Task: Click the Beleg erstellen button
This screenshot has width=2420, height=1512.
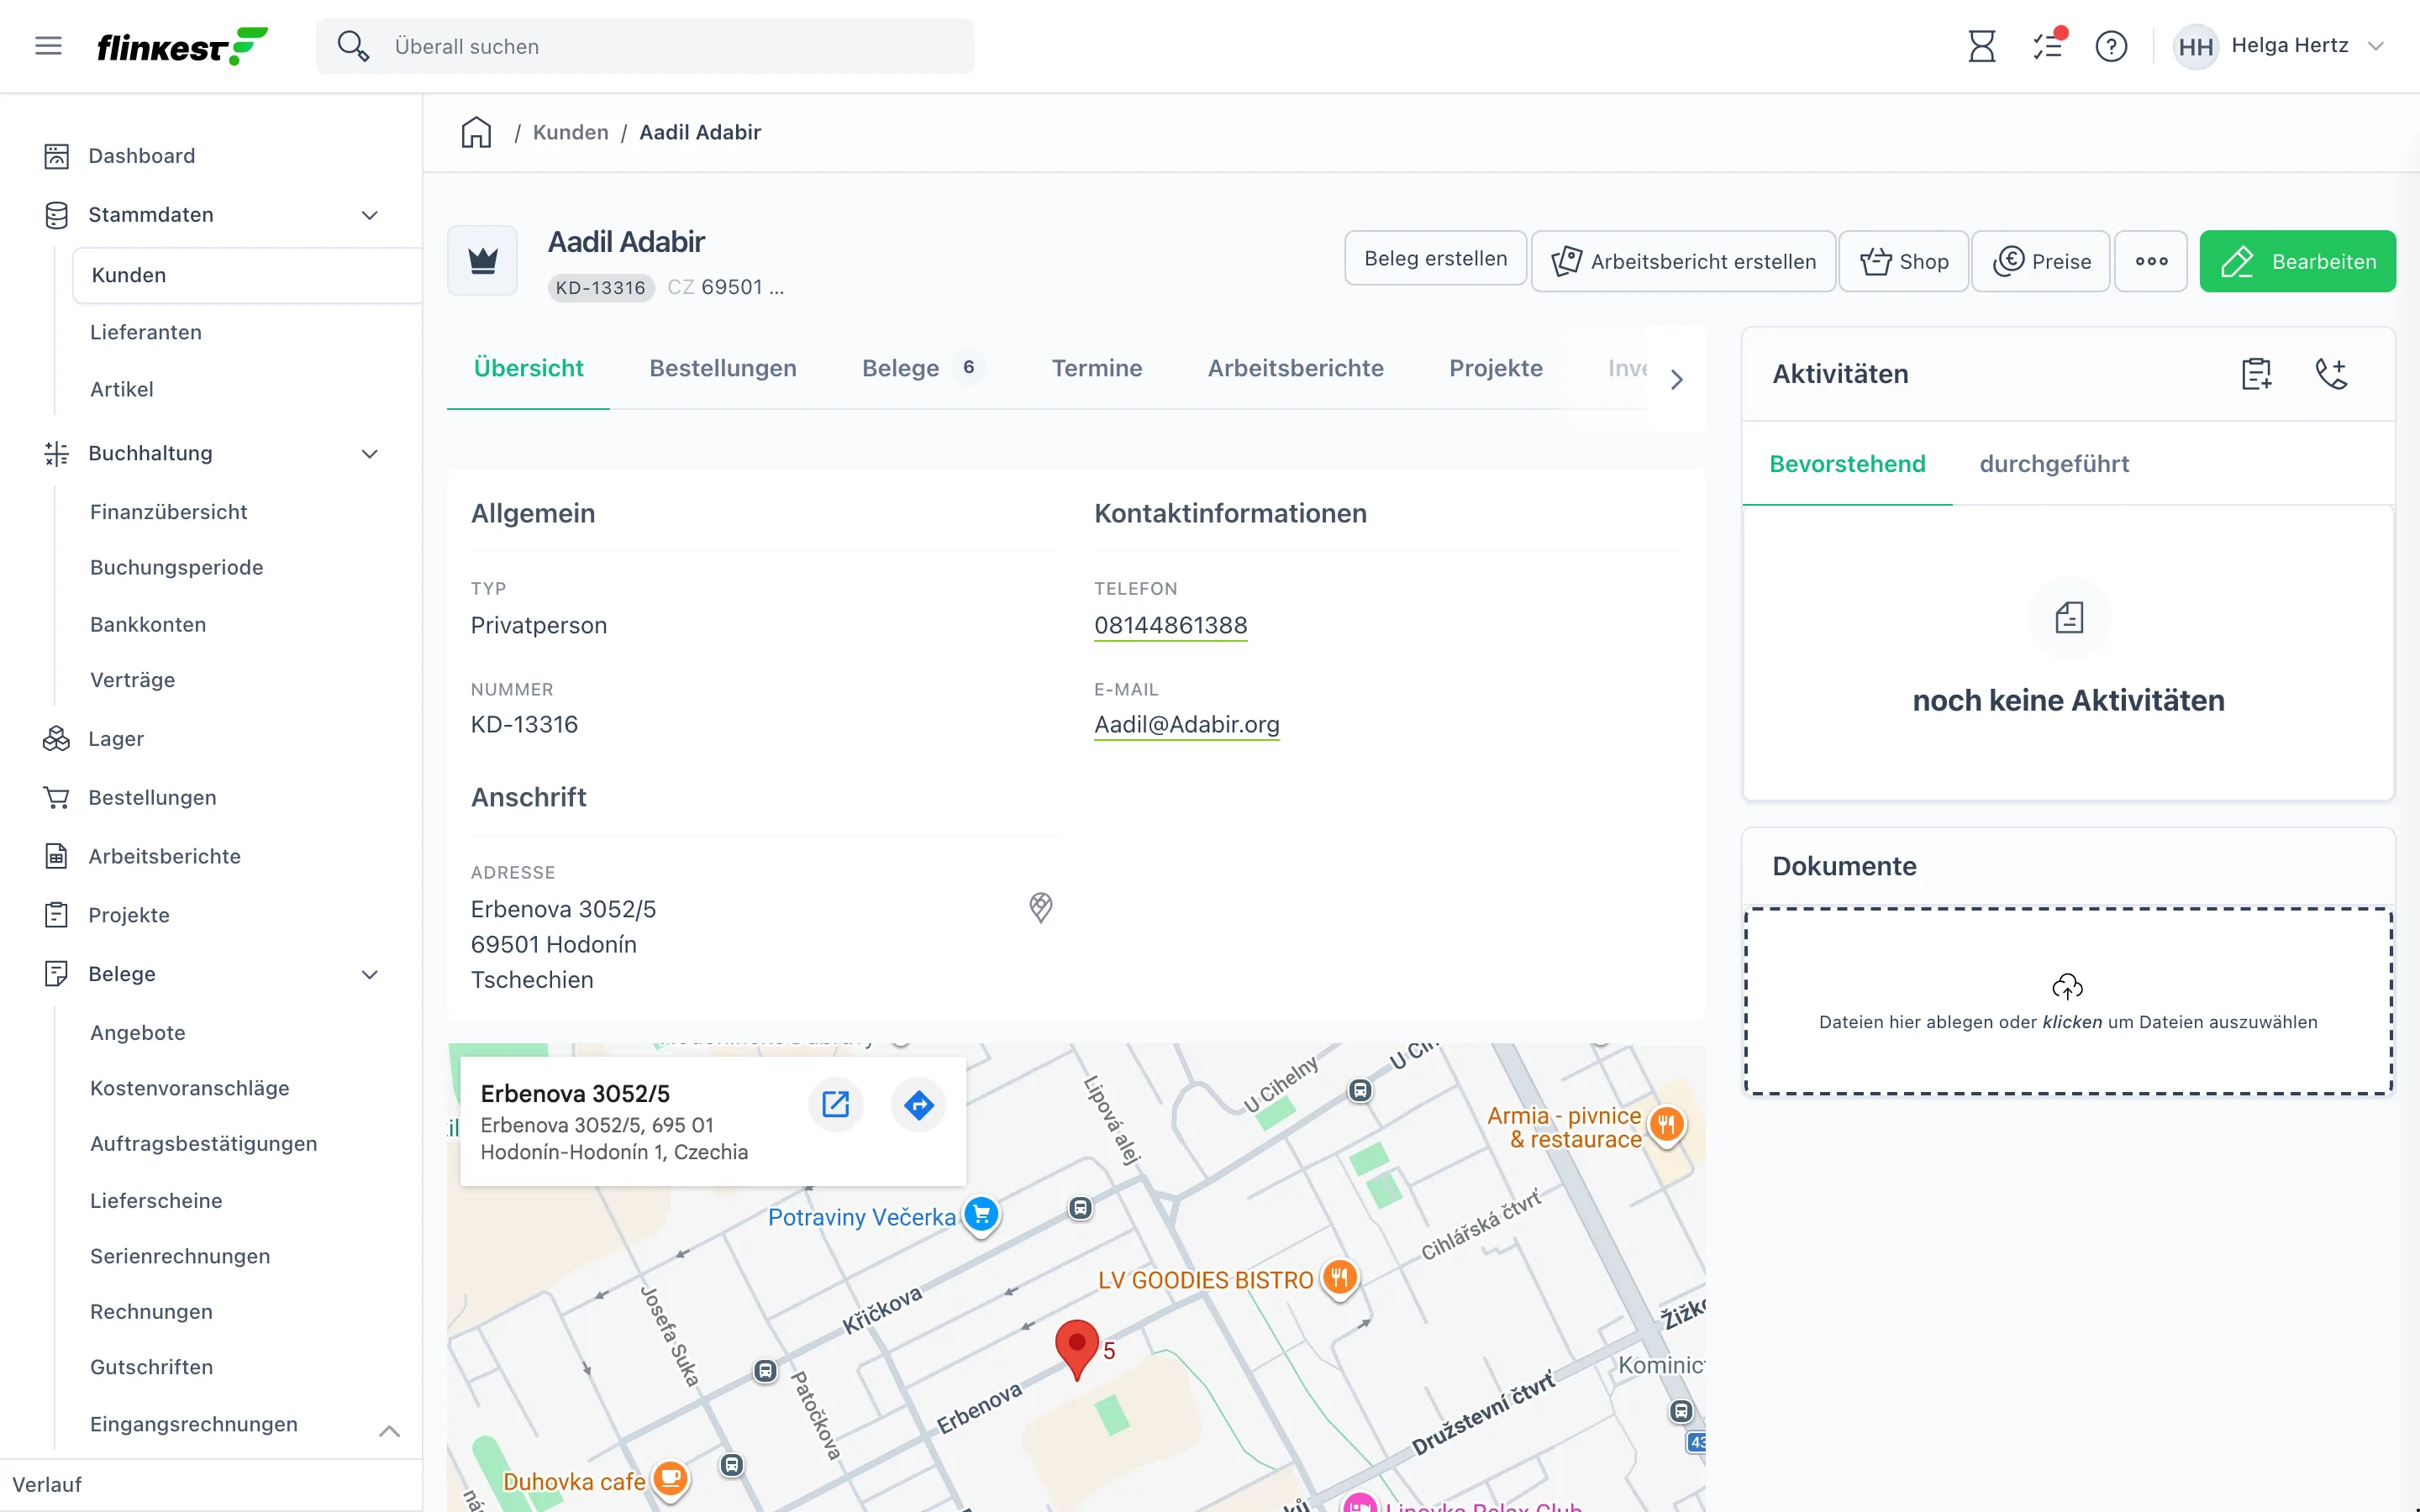Action: click(1435, 258)
